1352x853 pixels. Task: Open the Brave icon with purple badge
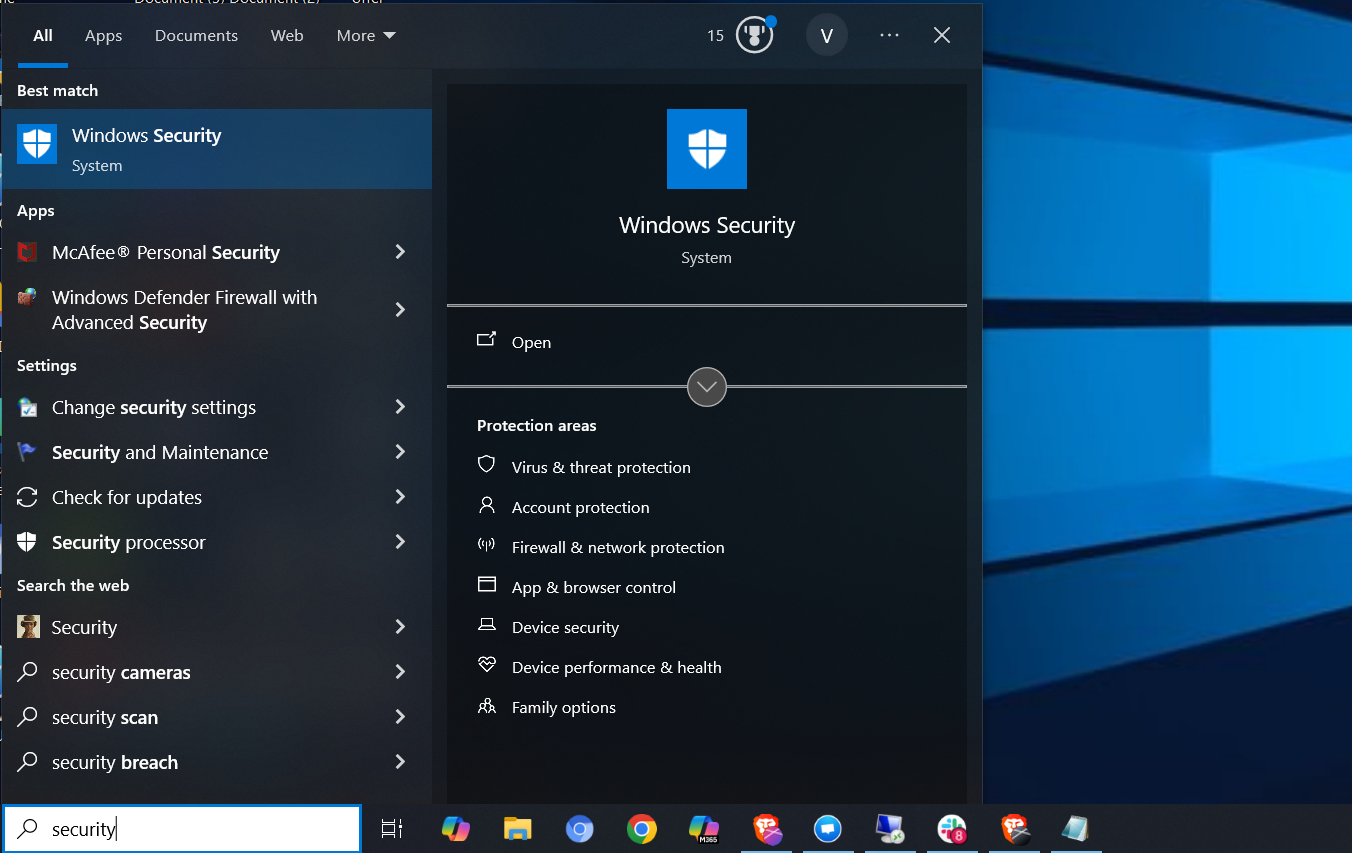click(766, 829)
